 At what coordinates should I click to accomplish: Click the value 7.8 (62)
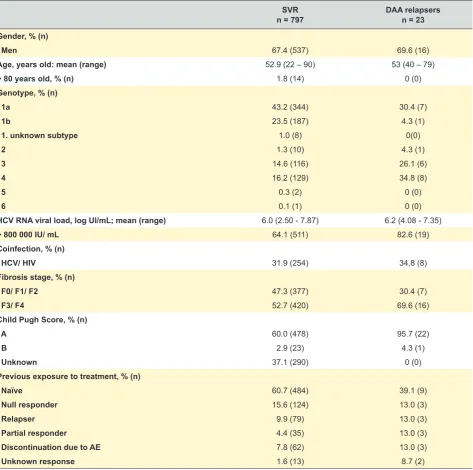pos(290,447)
